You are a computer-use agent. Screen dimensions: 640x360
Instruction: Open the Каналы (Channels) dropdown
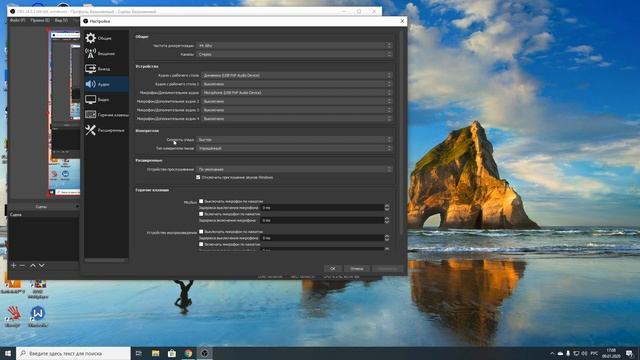294,54
